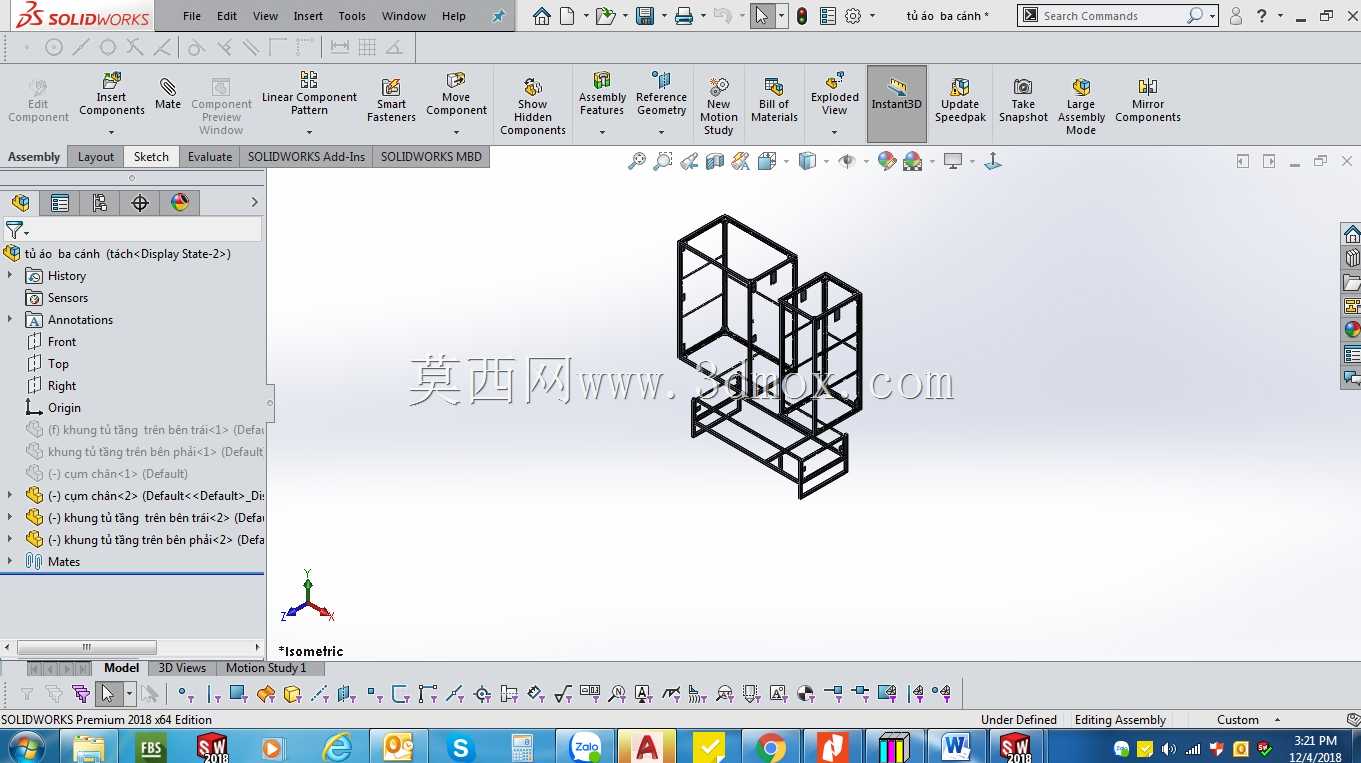Select the Origin in the tree
The width and height of the screenshot is (1361, 763).
click(64, 408)
